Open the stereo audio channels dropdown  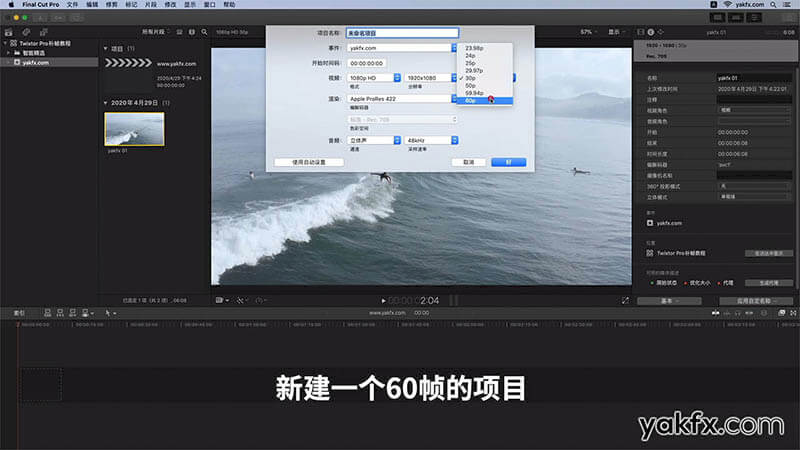click(374, 140)
